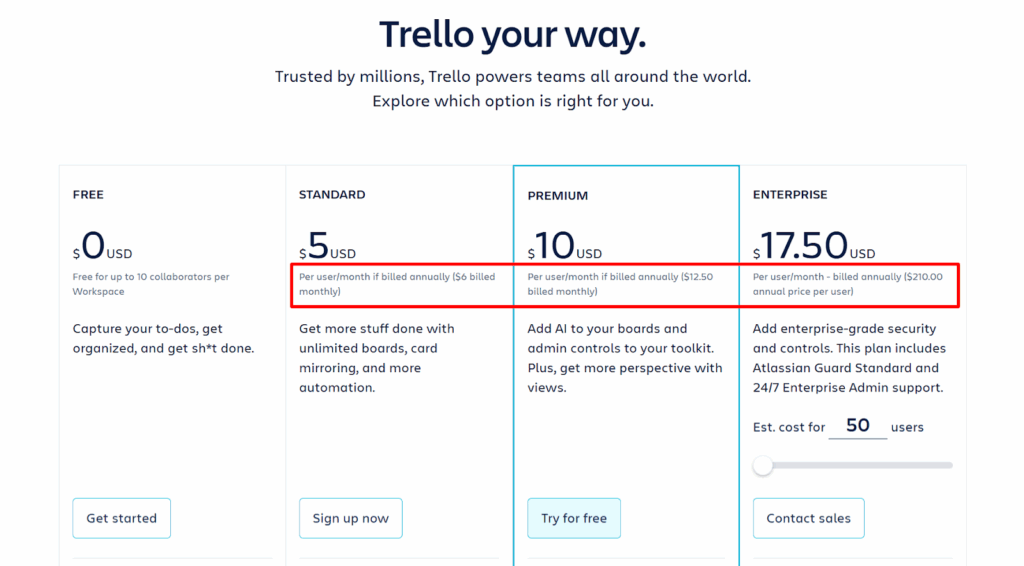The width and height of the screenshot is (1024, 566).
Task: Click the $5 USD Standard price
Action: (x=327, y=246)
